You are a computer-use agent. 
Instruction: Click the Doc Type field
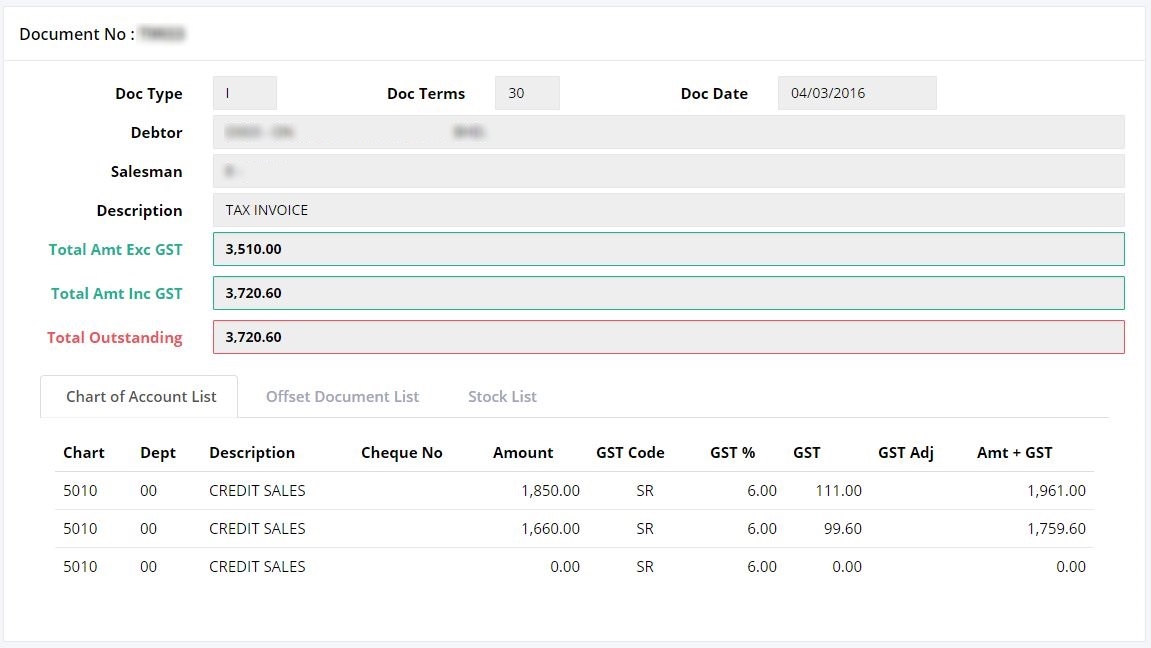point(244,93)
